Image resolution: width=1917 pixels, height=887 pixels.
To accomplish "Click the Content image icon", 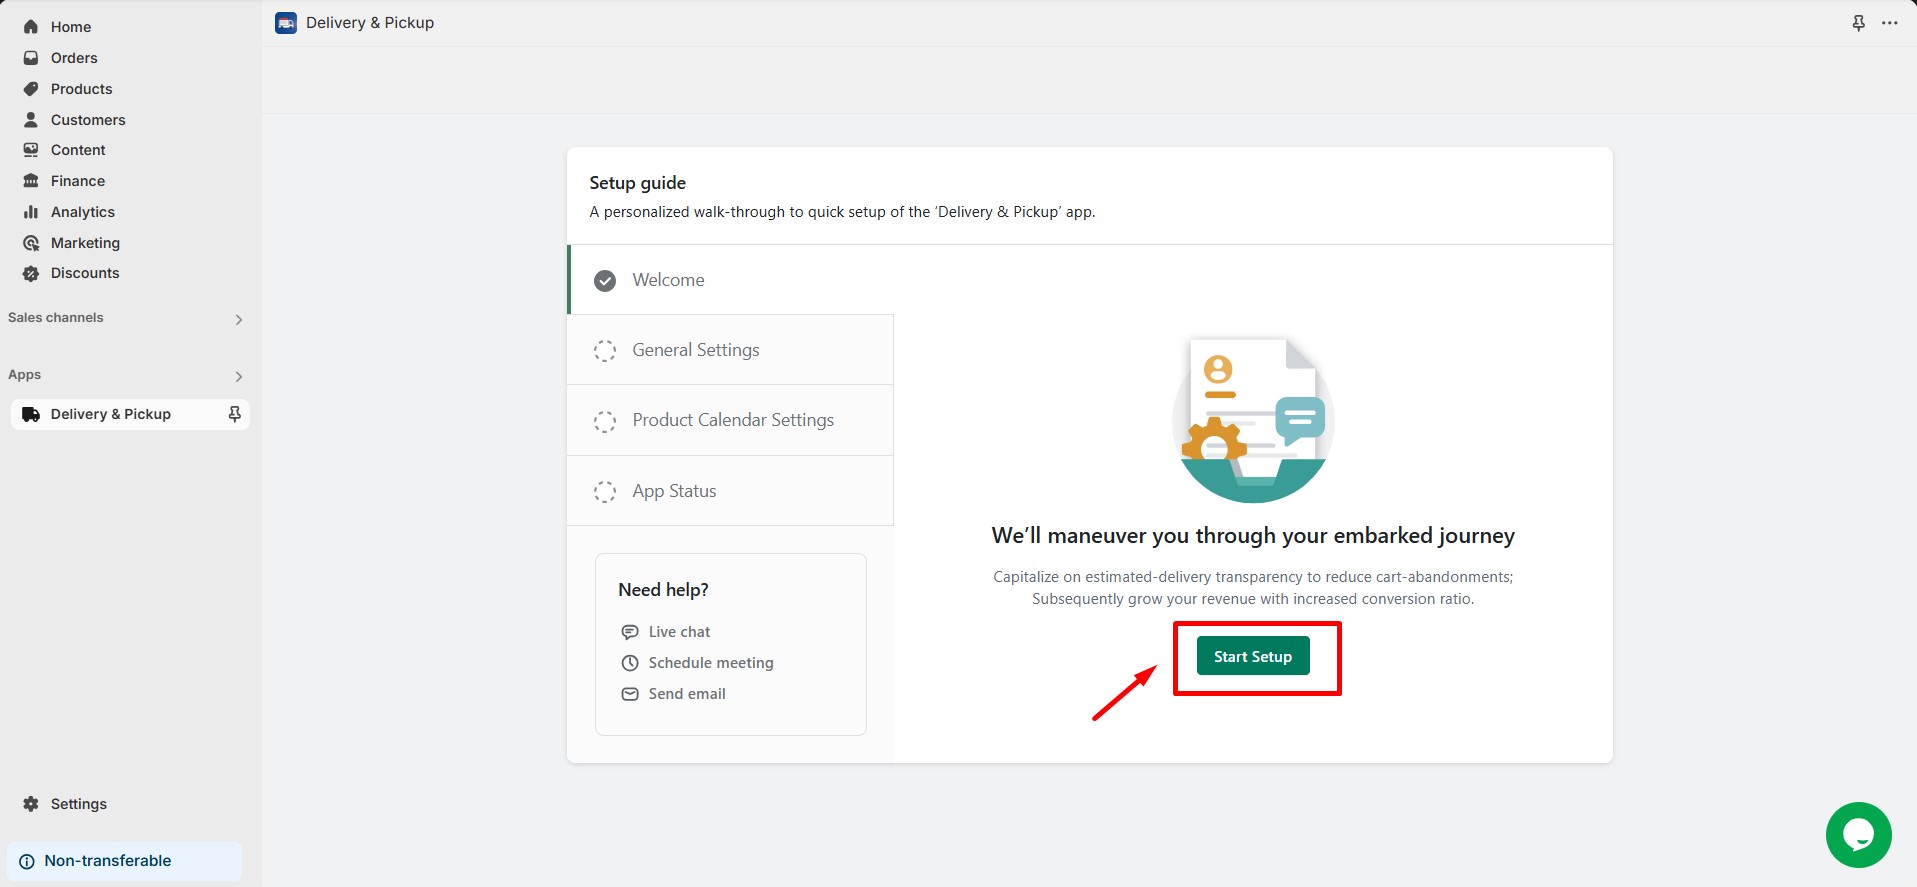I will [31, 150].
